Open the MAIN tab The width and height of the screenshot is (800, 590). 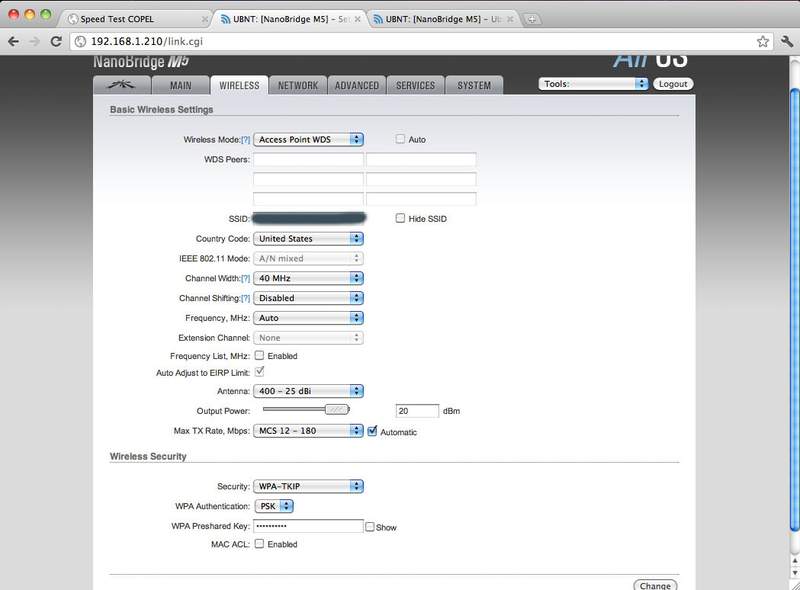click(181, 85)
